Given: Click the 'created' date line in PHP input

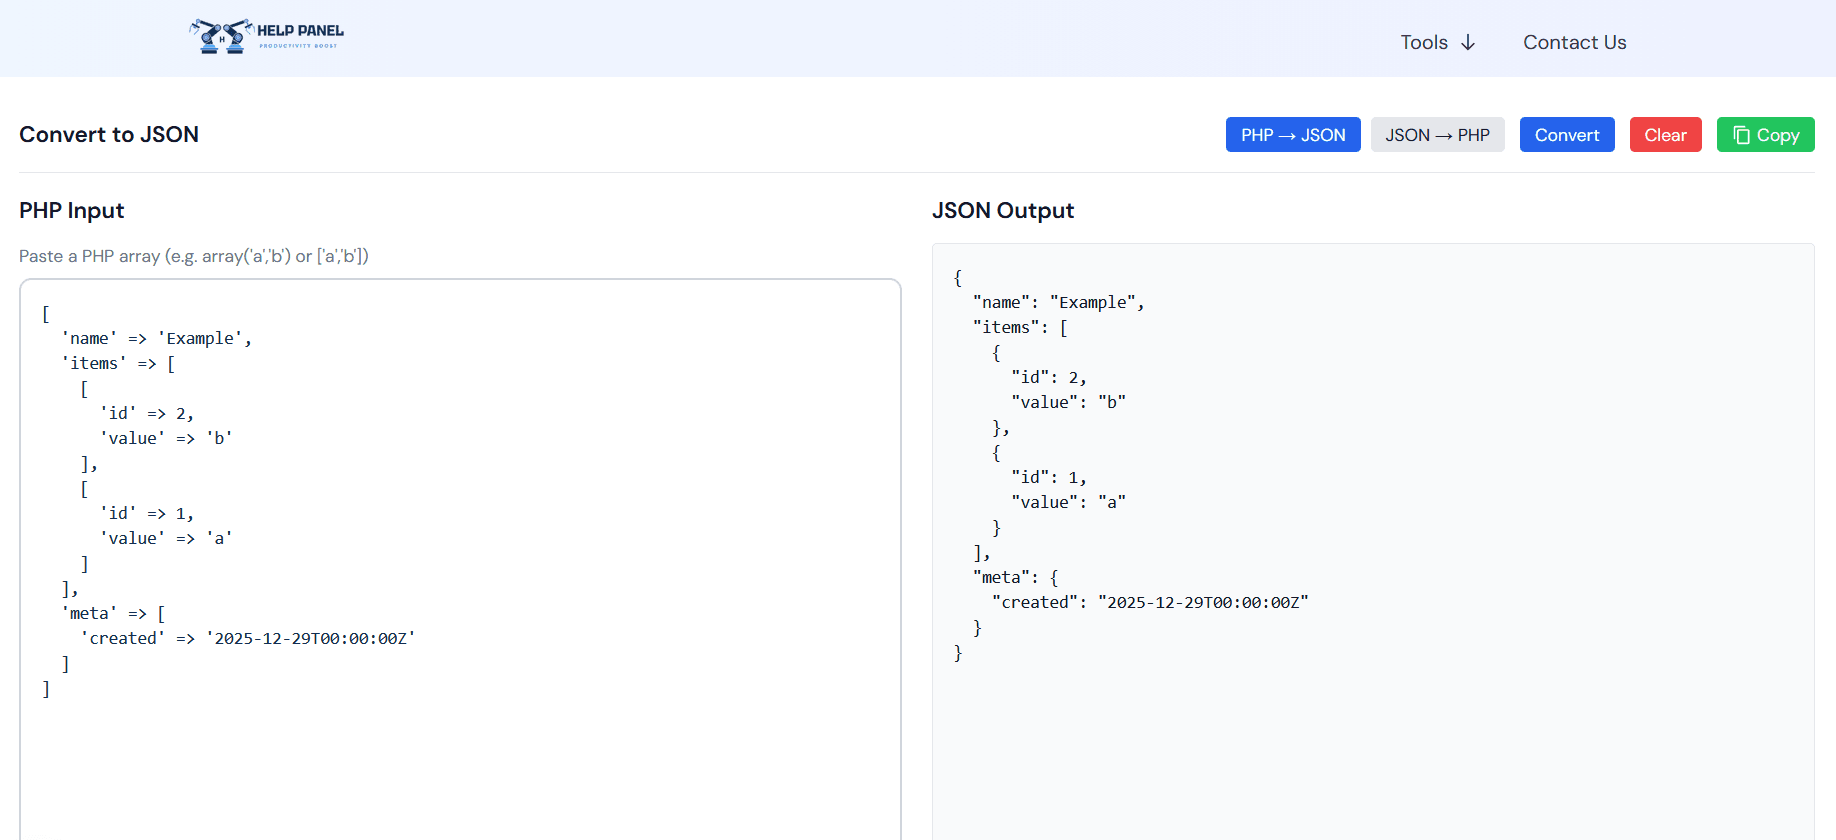Looking at the screenshot, I should [x=248, y=639].
